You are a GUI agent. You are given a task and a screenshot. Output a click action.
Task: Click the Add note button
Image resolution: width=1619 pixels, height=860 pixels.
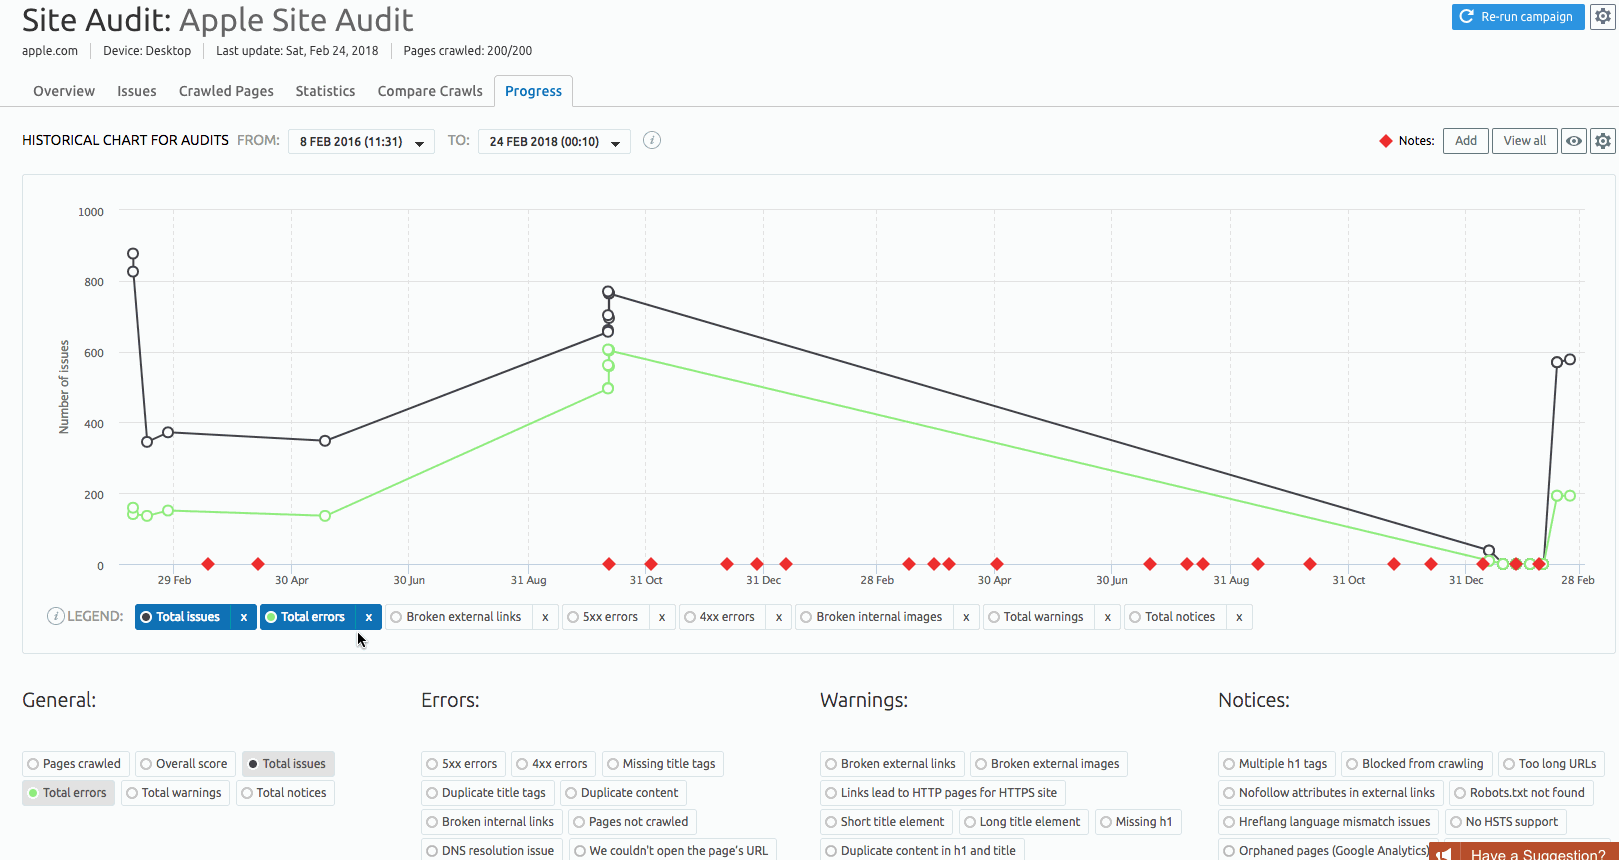click(1465, 141)
